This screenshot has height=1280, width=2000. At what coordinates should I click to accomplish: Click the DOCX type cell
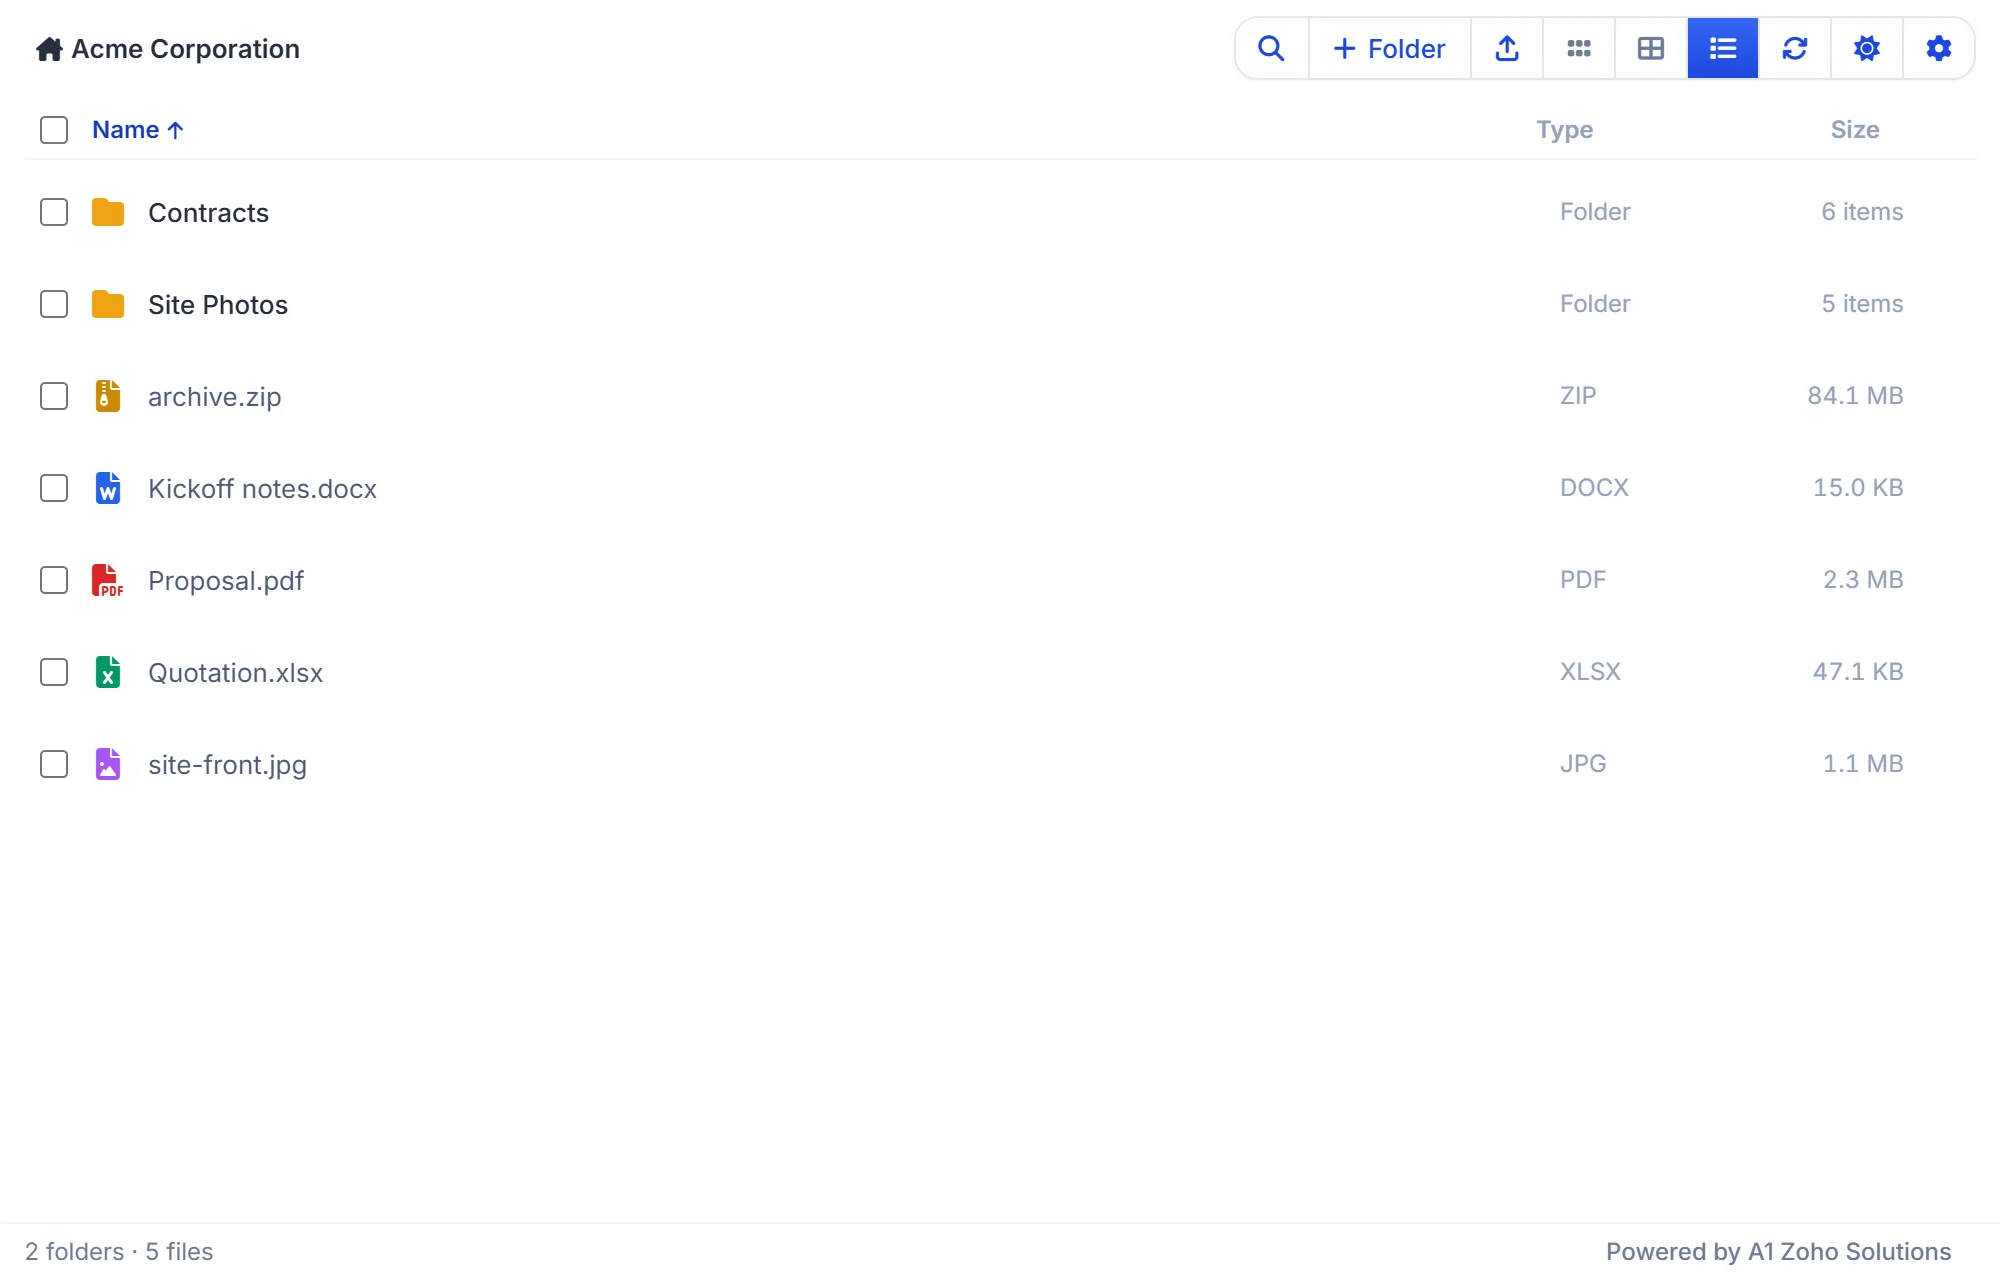(1594, 488)
